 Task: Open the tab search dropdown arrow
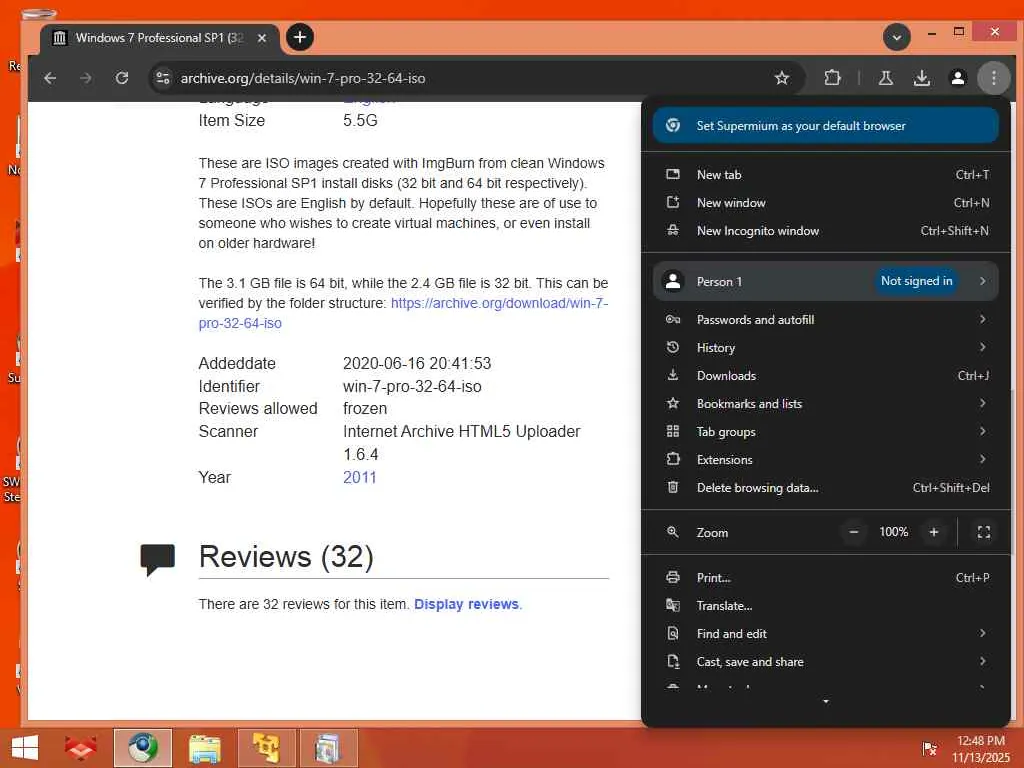(897, 37)
